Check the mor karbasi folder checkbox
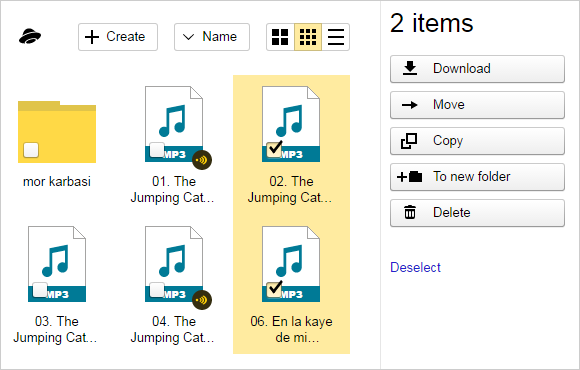The image size is (580, 370). [31, 150]
